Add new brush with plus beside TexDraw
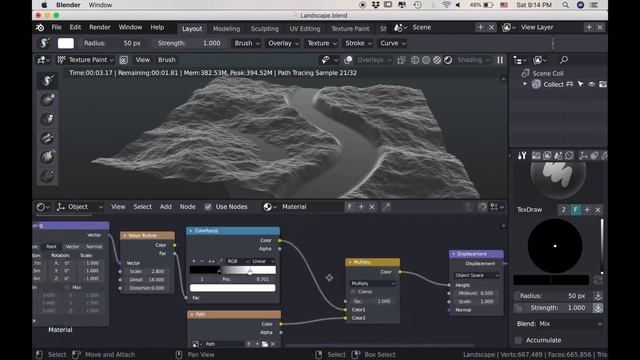Image resolution: width=640 pixels, height=360 pixels. pos(587,209)
